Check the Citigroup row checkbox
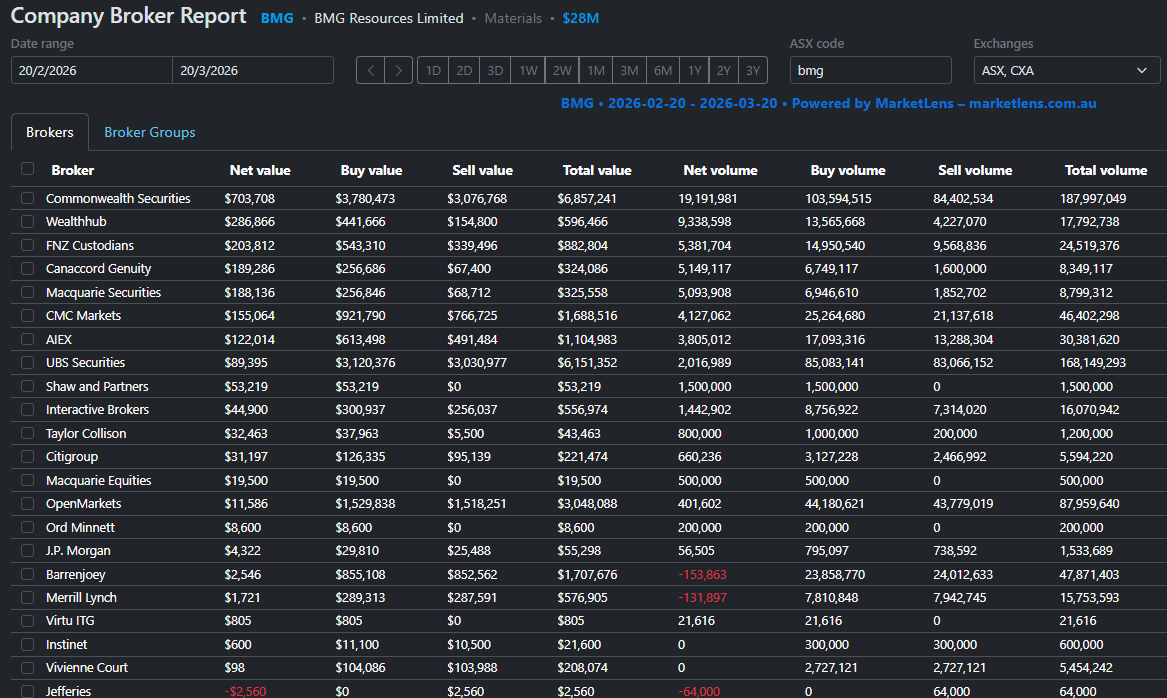This screenshot has height=698, width=1167. point(28,456)
